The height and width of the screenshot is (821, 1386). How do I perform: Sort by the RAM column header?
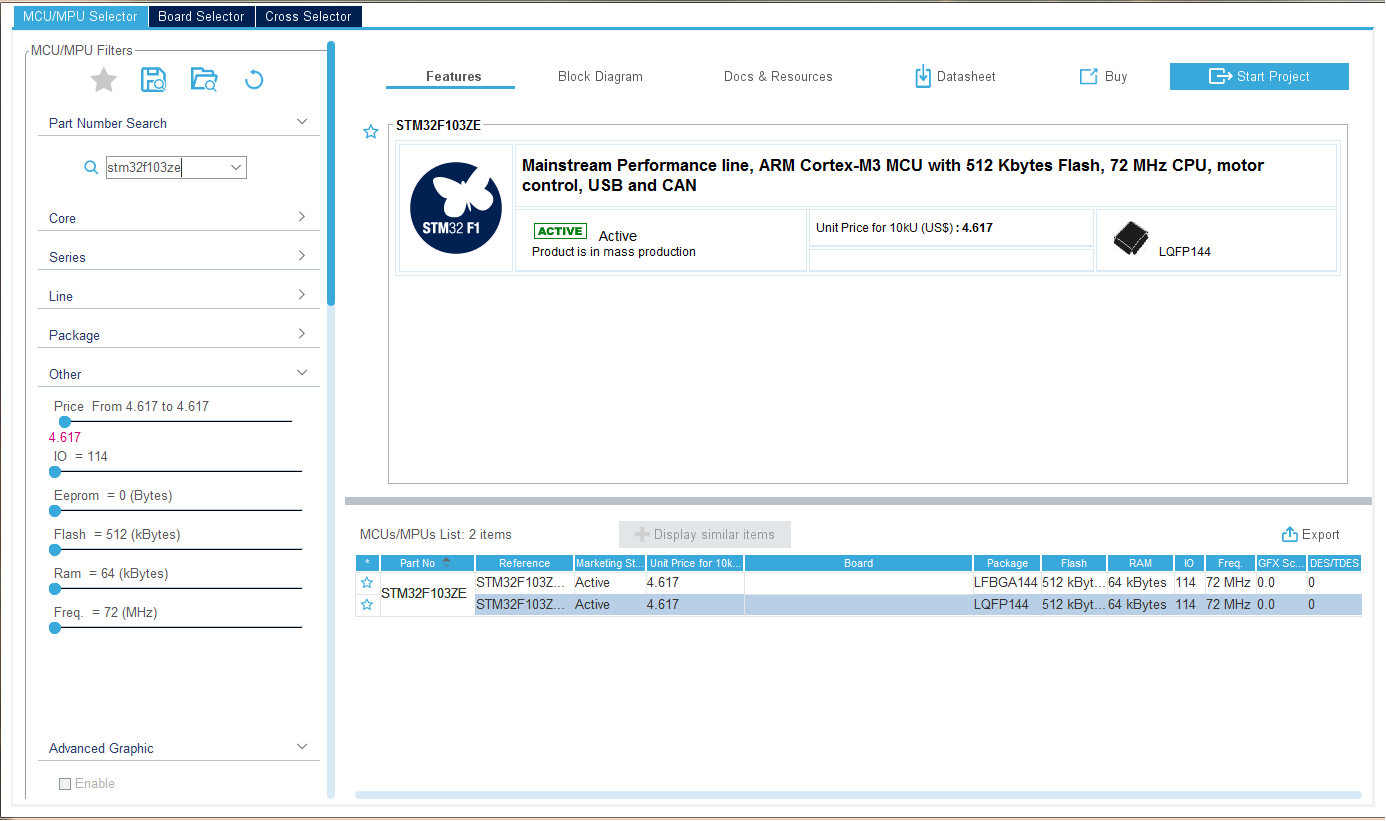(x=1140, y=563)
